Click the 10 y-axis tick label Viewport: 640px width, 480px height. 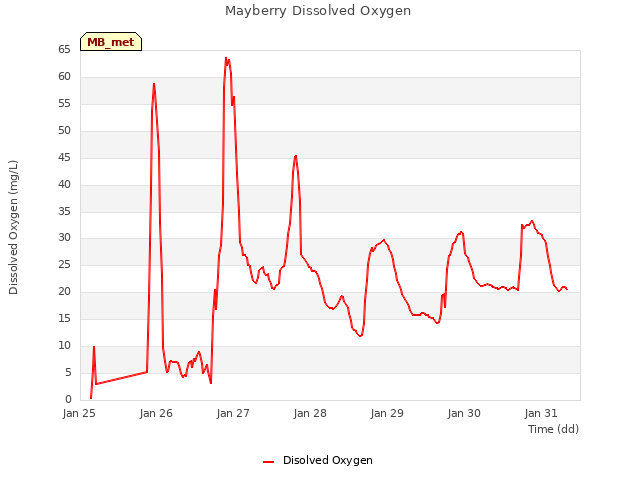pyautogui.click(x=64, y=345)
